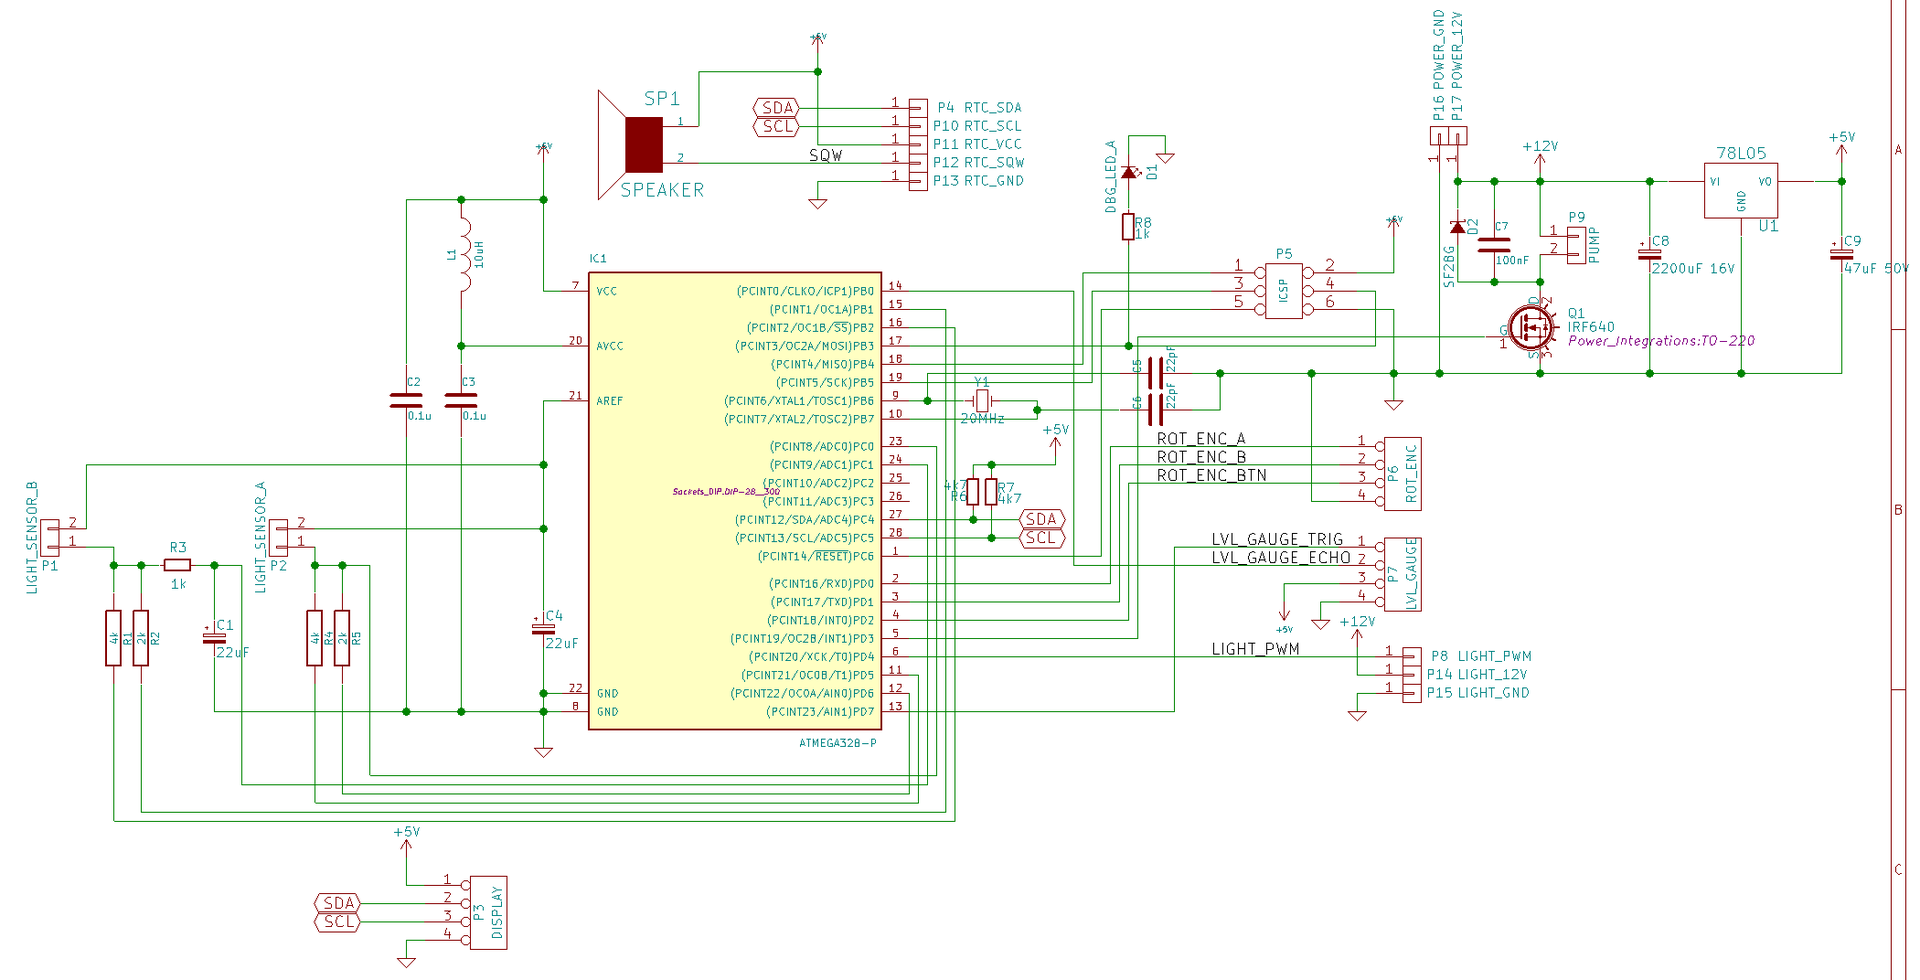Click the R7 pull-up resistor symbol
The image size is (1920, 980).
[991, 491]
